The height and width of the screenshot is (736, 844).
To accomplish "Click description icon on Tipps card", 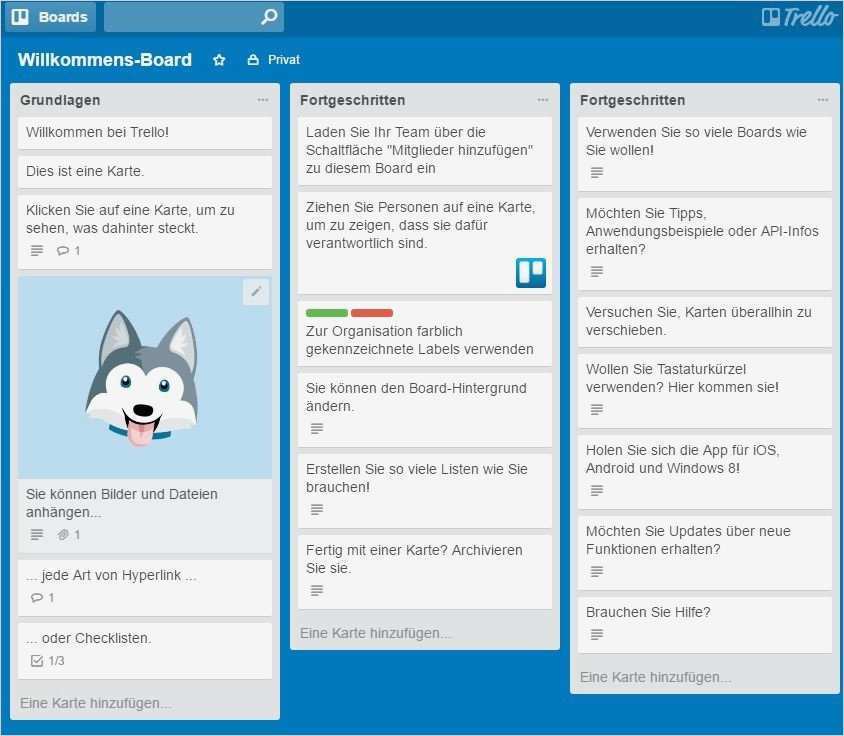I will [x=596, y=272].
